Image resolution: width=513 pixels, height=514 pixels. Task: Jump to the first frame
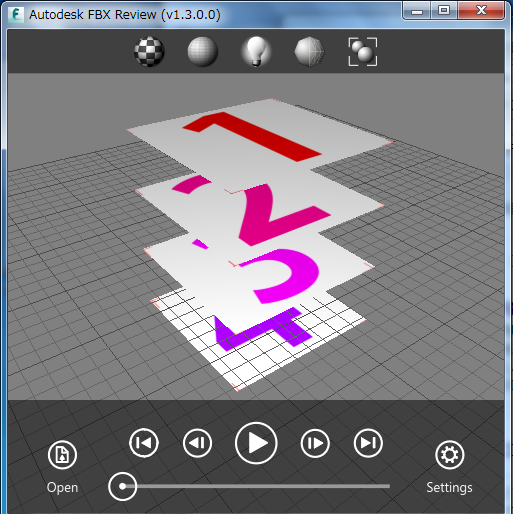pos(144,443)
